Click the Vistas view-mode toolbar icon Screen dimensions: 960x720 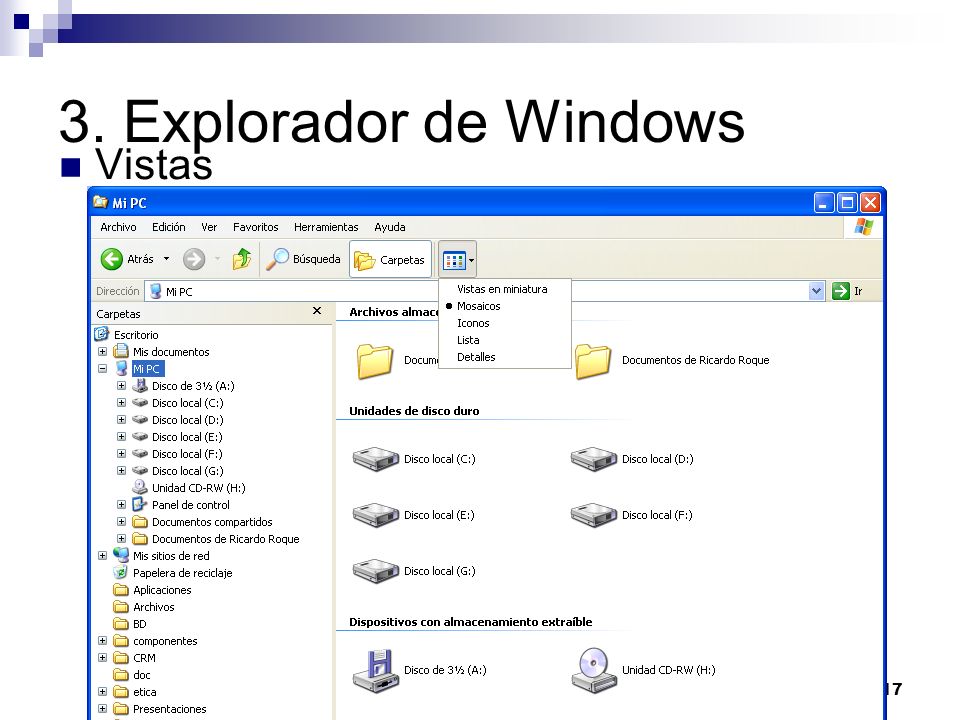click(x=454, y=260)
